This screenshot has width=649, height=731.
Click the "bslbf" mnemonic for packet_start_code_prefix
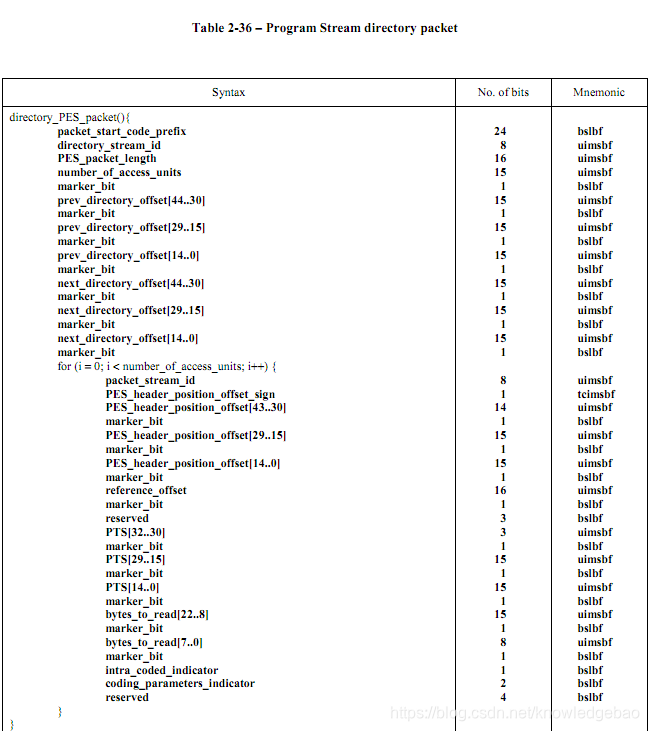[590, 131]
